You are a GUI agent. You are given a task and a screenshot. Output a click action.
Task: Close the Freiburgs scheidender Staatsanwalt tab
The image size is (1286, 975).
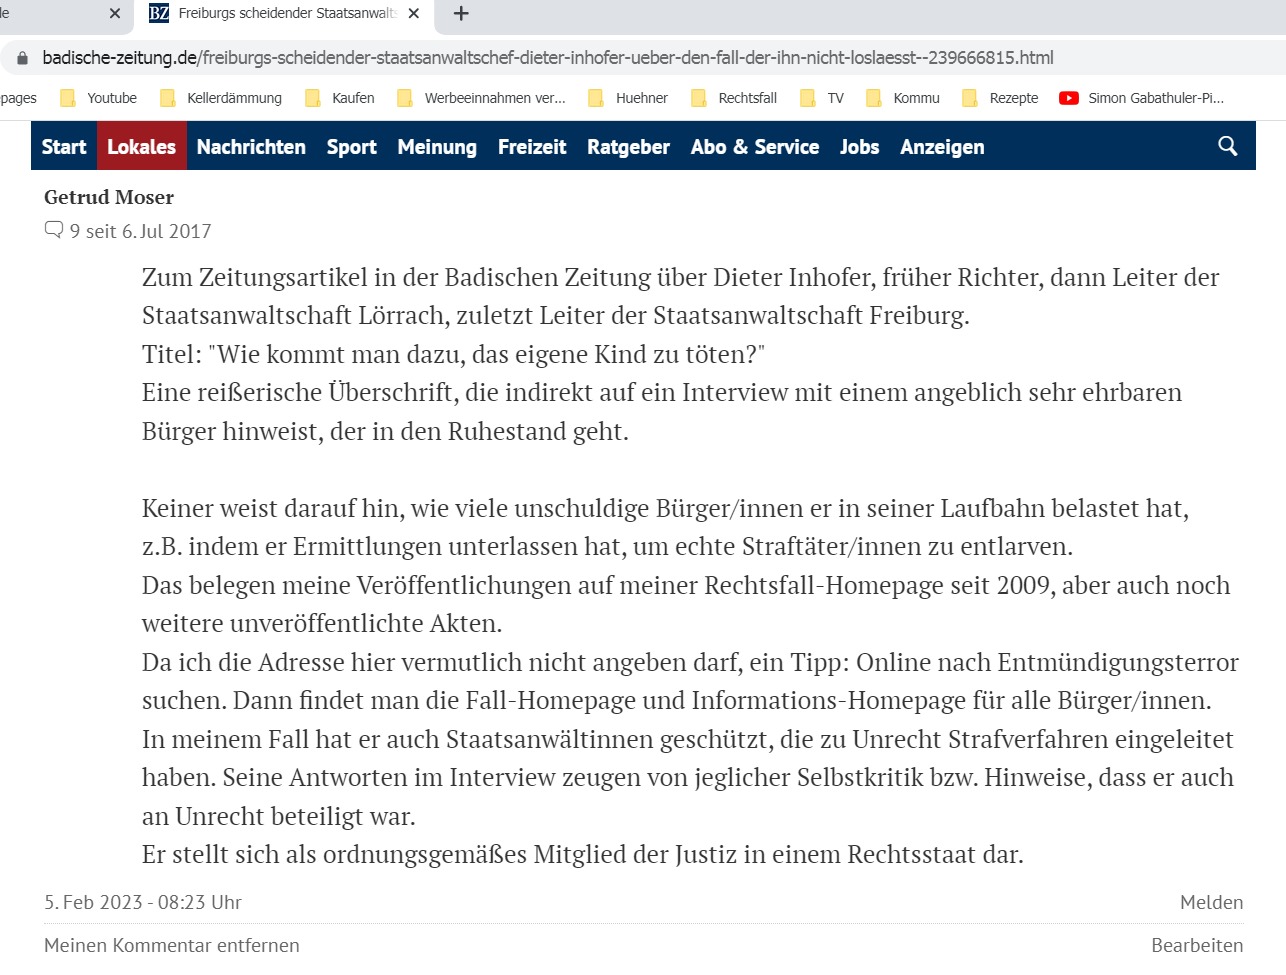(414, 13)
